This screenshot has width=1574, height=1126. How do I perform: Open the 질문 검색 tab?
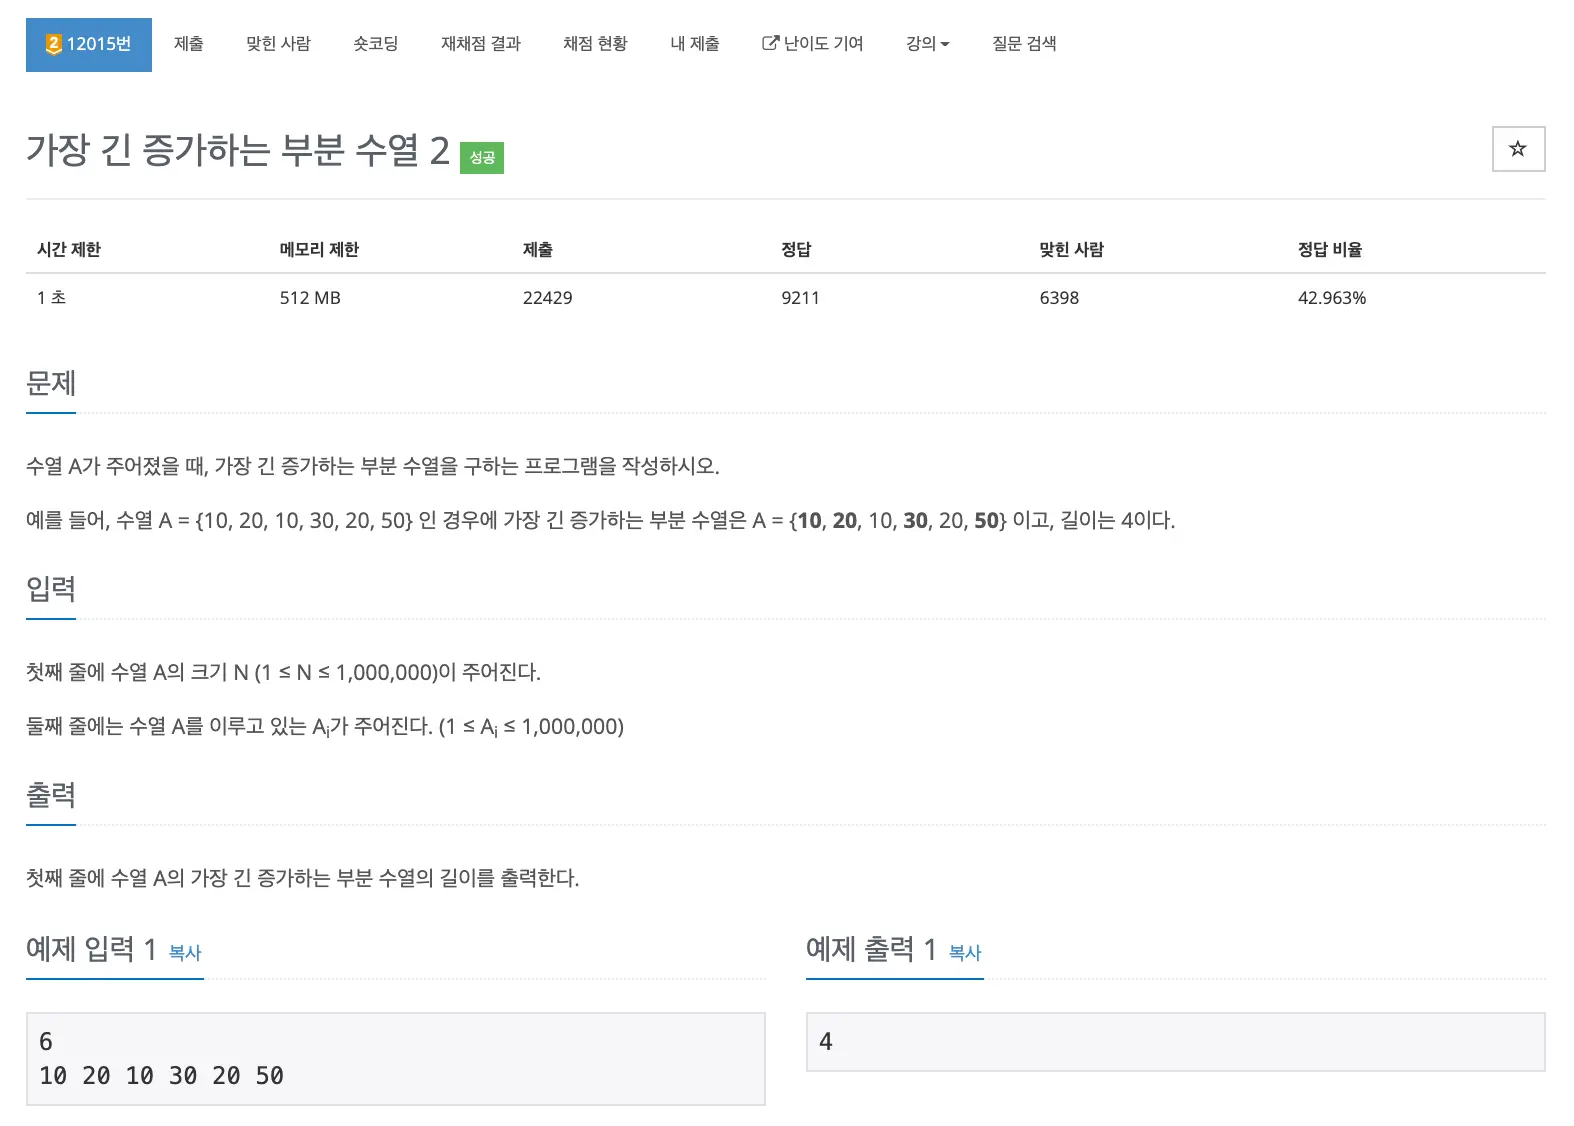[x=1024, y=44]
